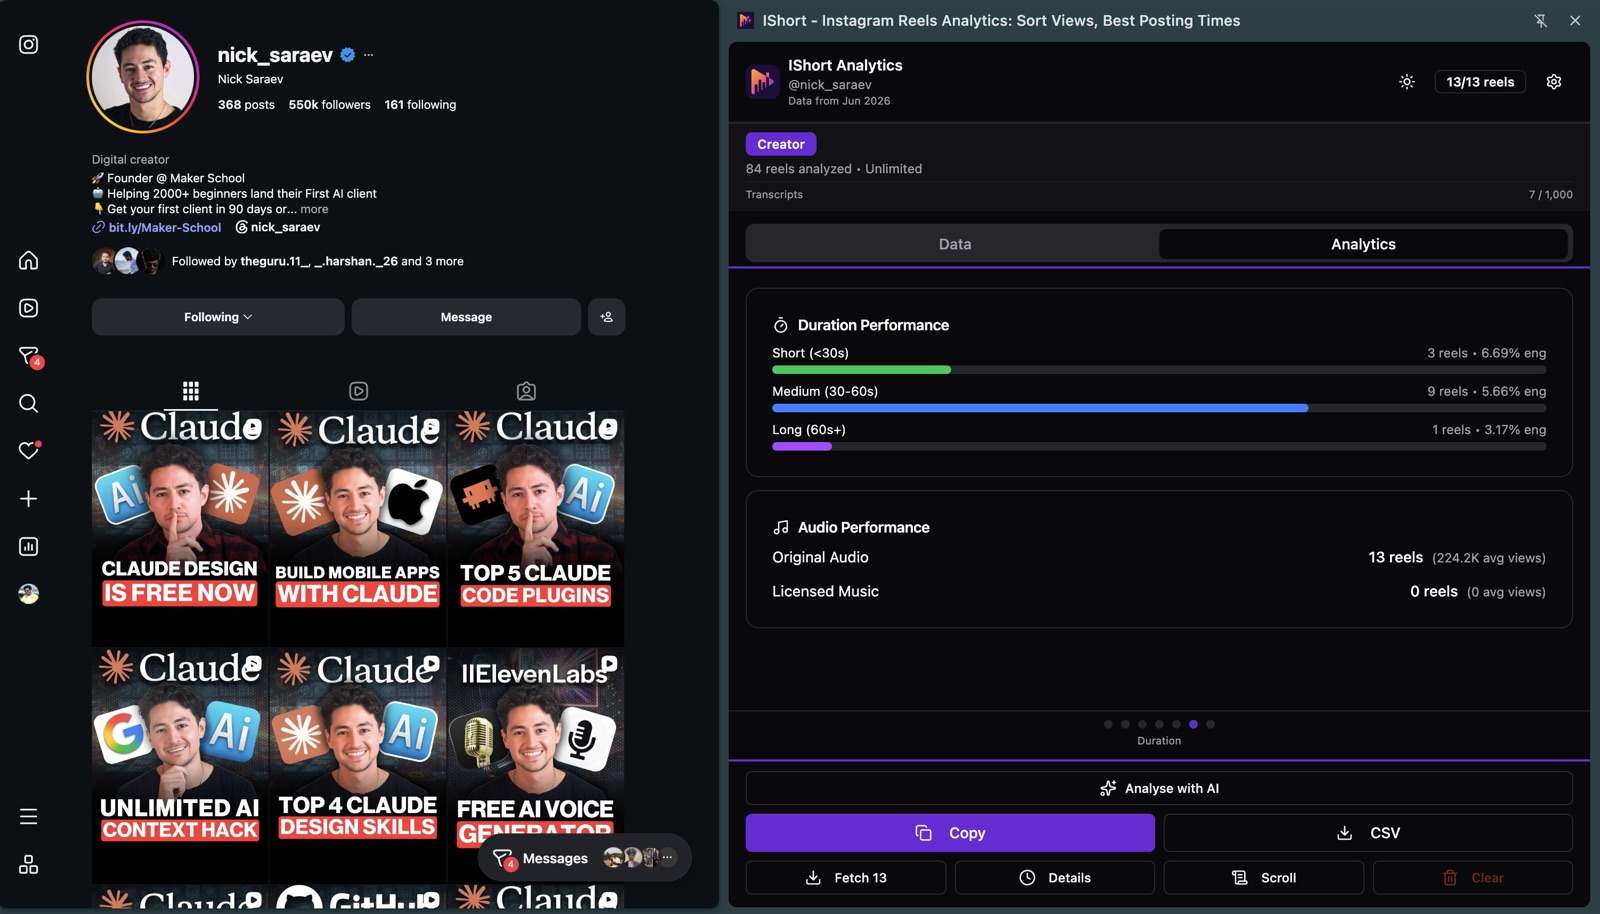
Task: Open own profile avatar in sidebar
Action: tap(28, 593)
